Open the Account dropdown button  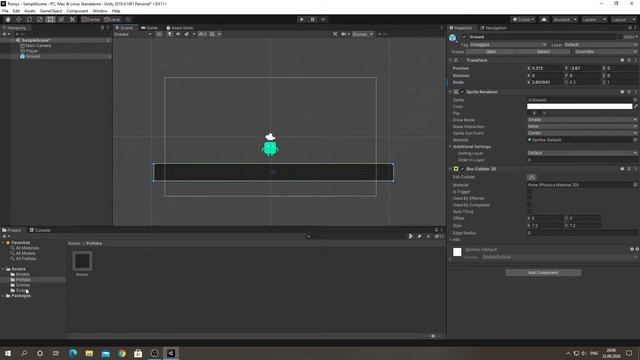coord(565,19)
